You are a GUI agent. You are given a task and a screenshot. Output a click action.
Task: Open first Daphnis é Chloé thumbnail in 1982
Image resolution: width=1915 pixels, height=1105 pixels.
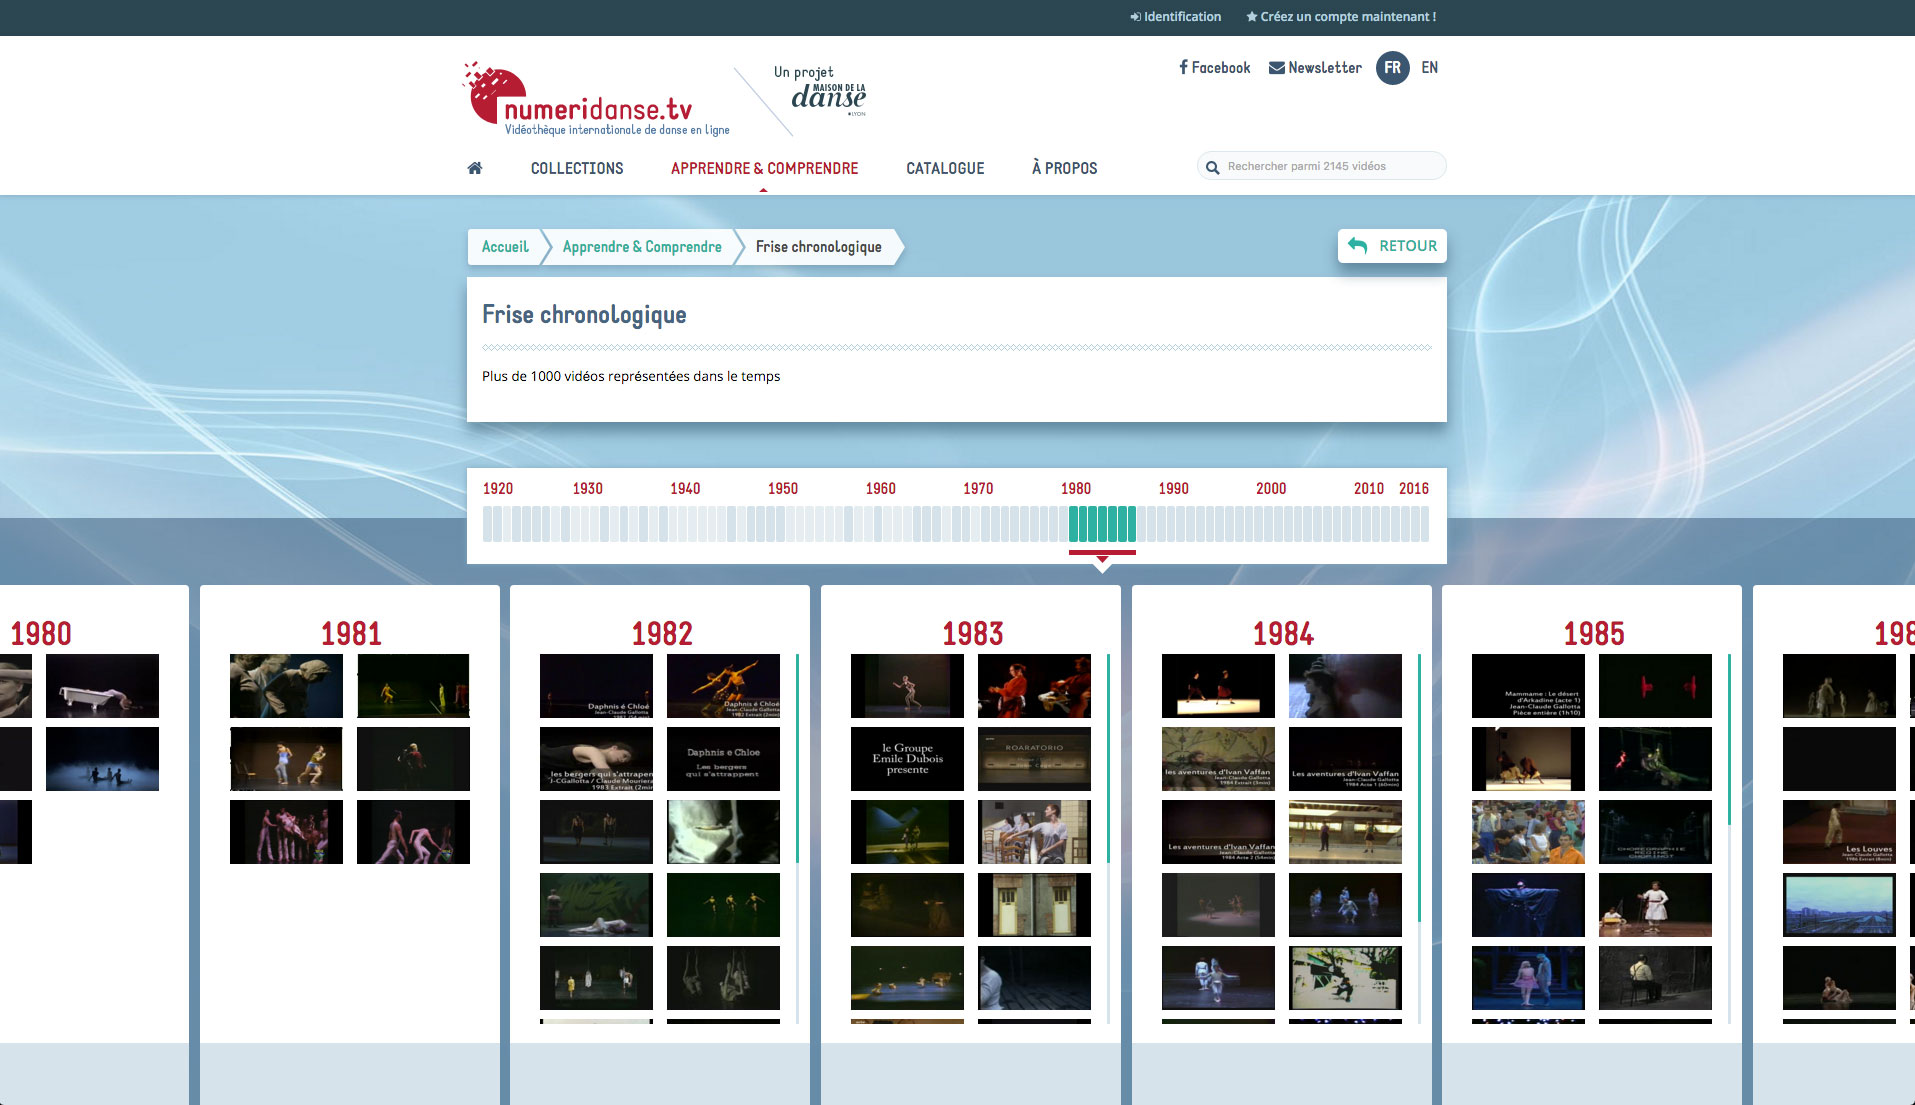(x=596, y=686)
